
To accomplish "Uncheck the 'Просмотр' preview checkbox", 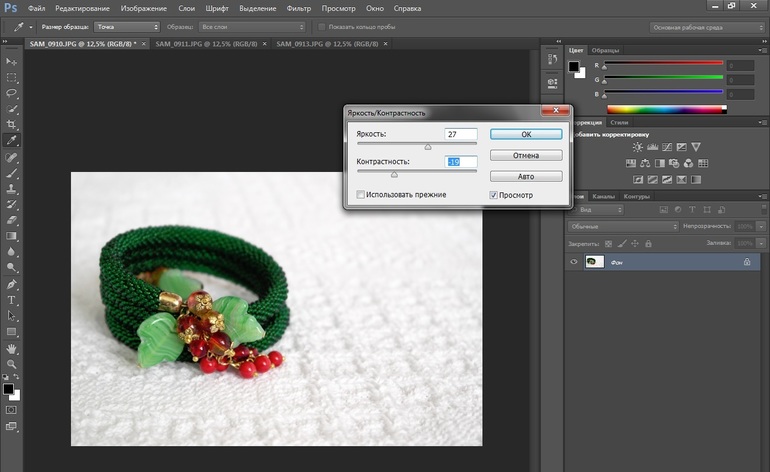I will pos(493,194).
